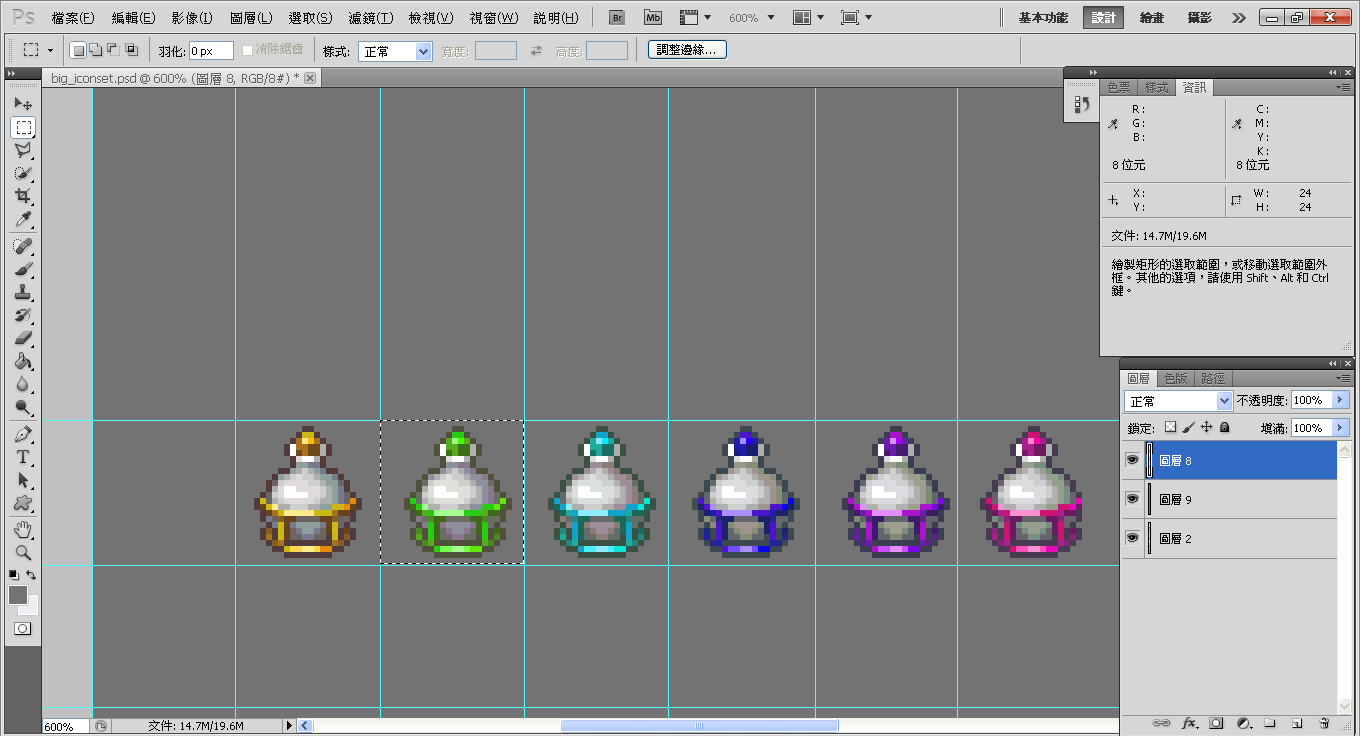Toggle the lock transparent pixels option
This screenshot has height=736, width=1360.
[1171, 427]
